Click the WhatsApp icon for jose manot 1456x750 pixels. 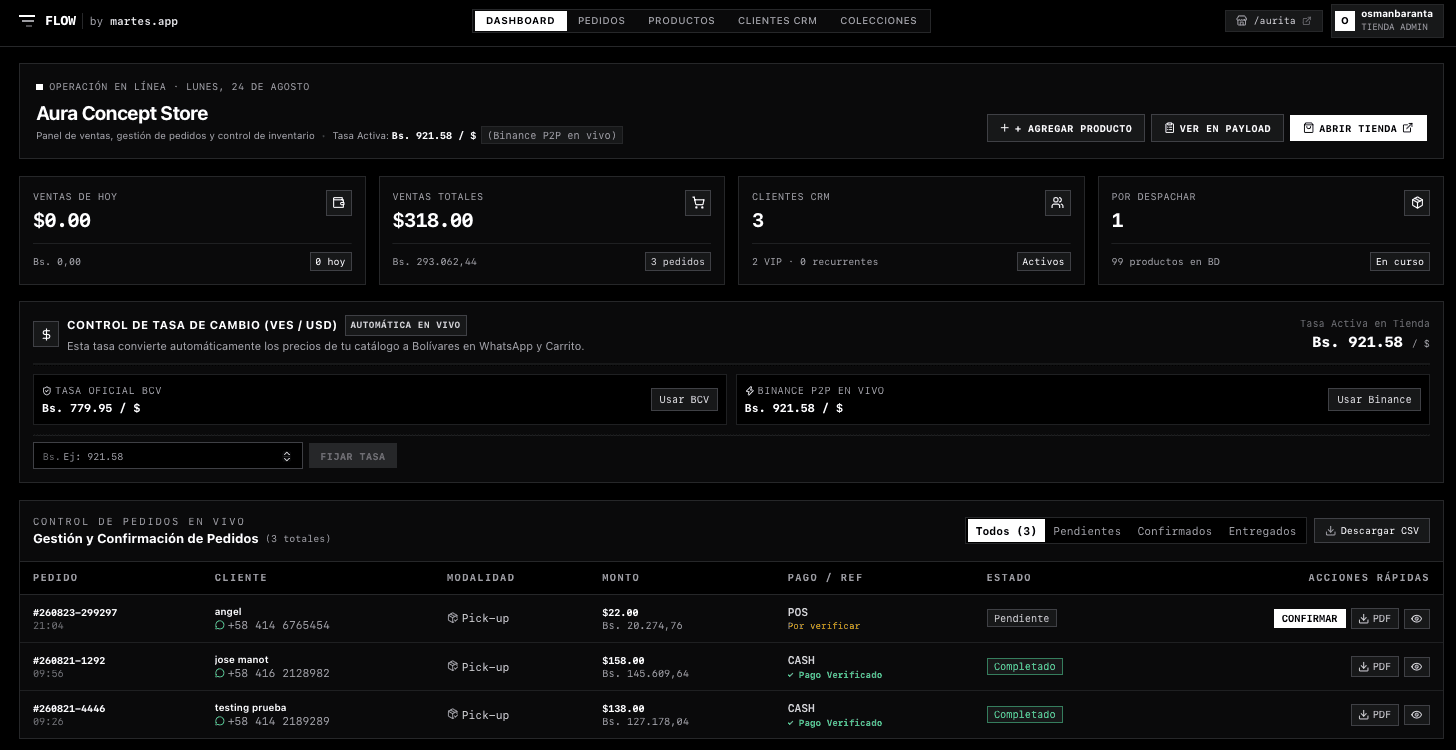point(220,673)
